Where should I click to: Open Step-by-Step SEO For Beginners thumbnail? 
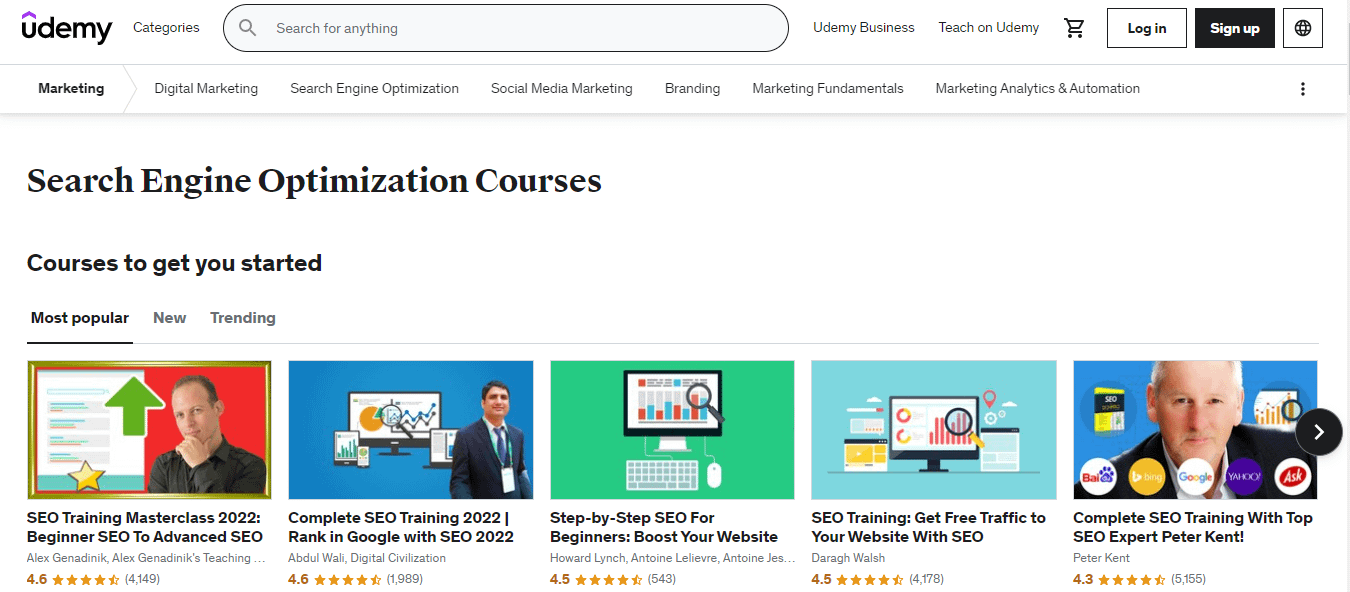(672, 430)
